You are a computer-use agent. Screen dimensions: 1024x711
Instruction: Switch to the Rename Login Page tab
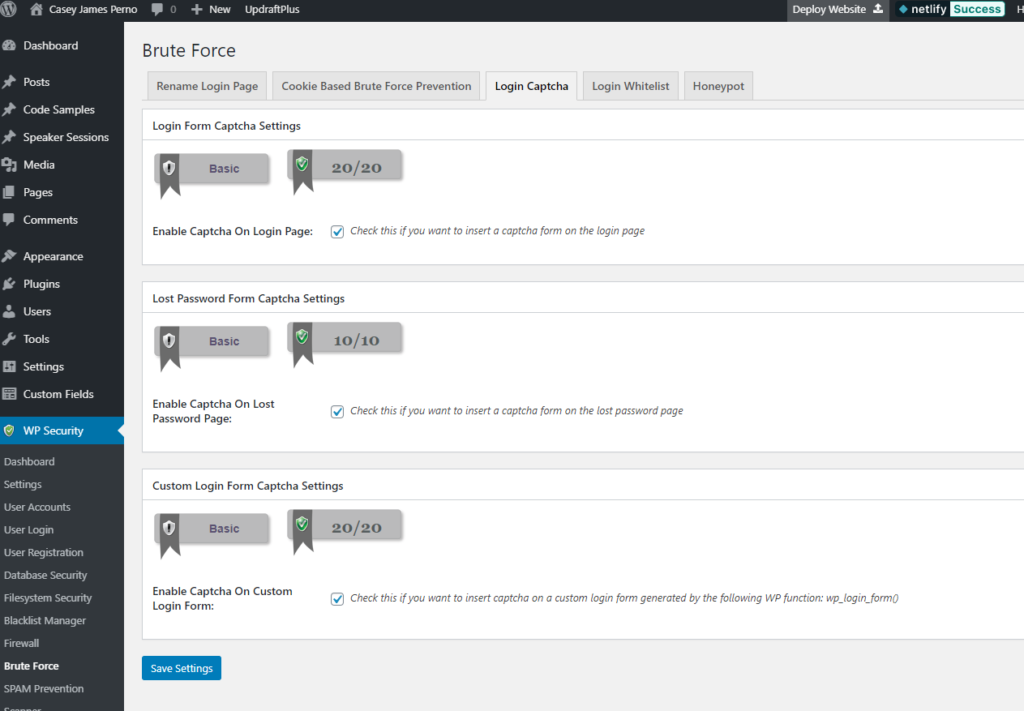pyautogui.click(x=207, y=86)
